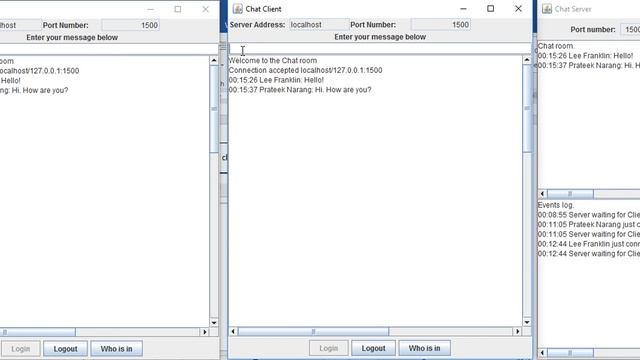Click the 'Welcome to the Chat room' line
The image size is (640, 360).
(273, 60)
